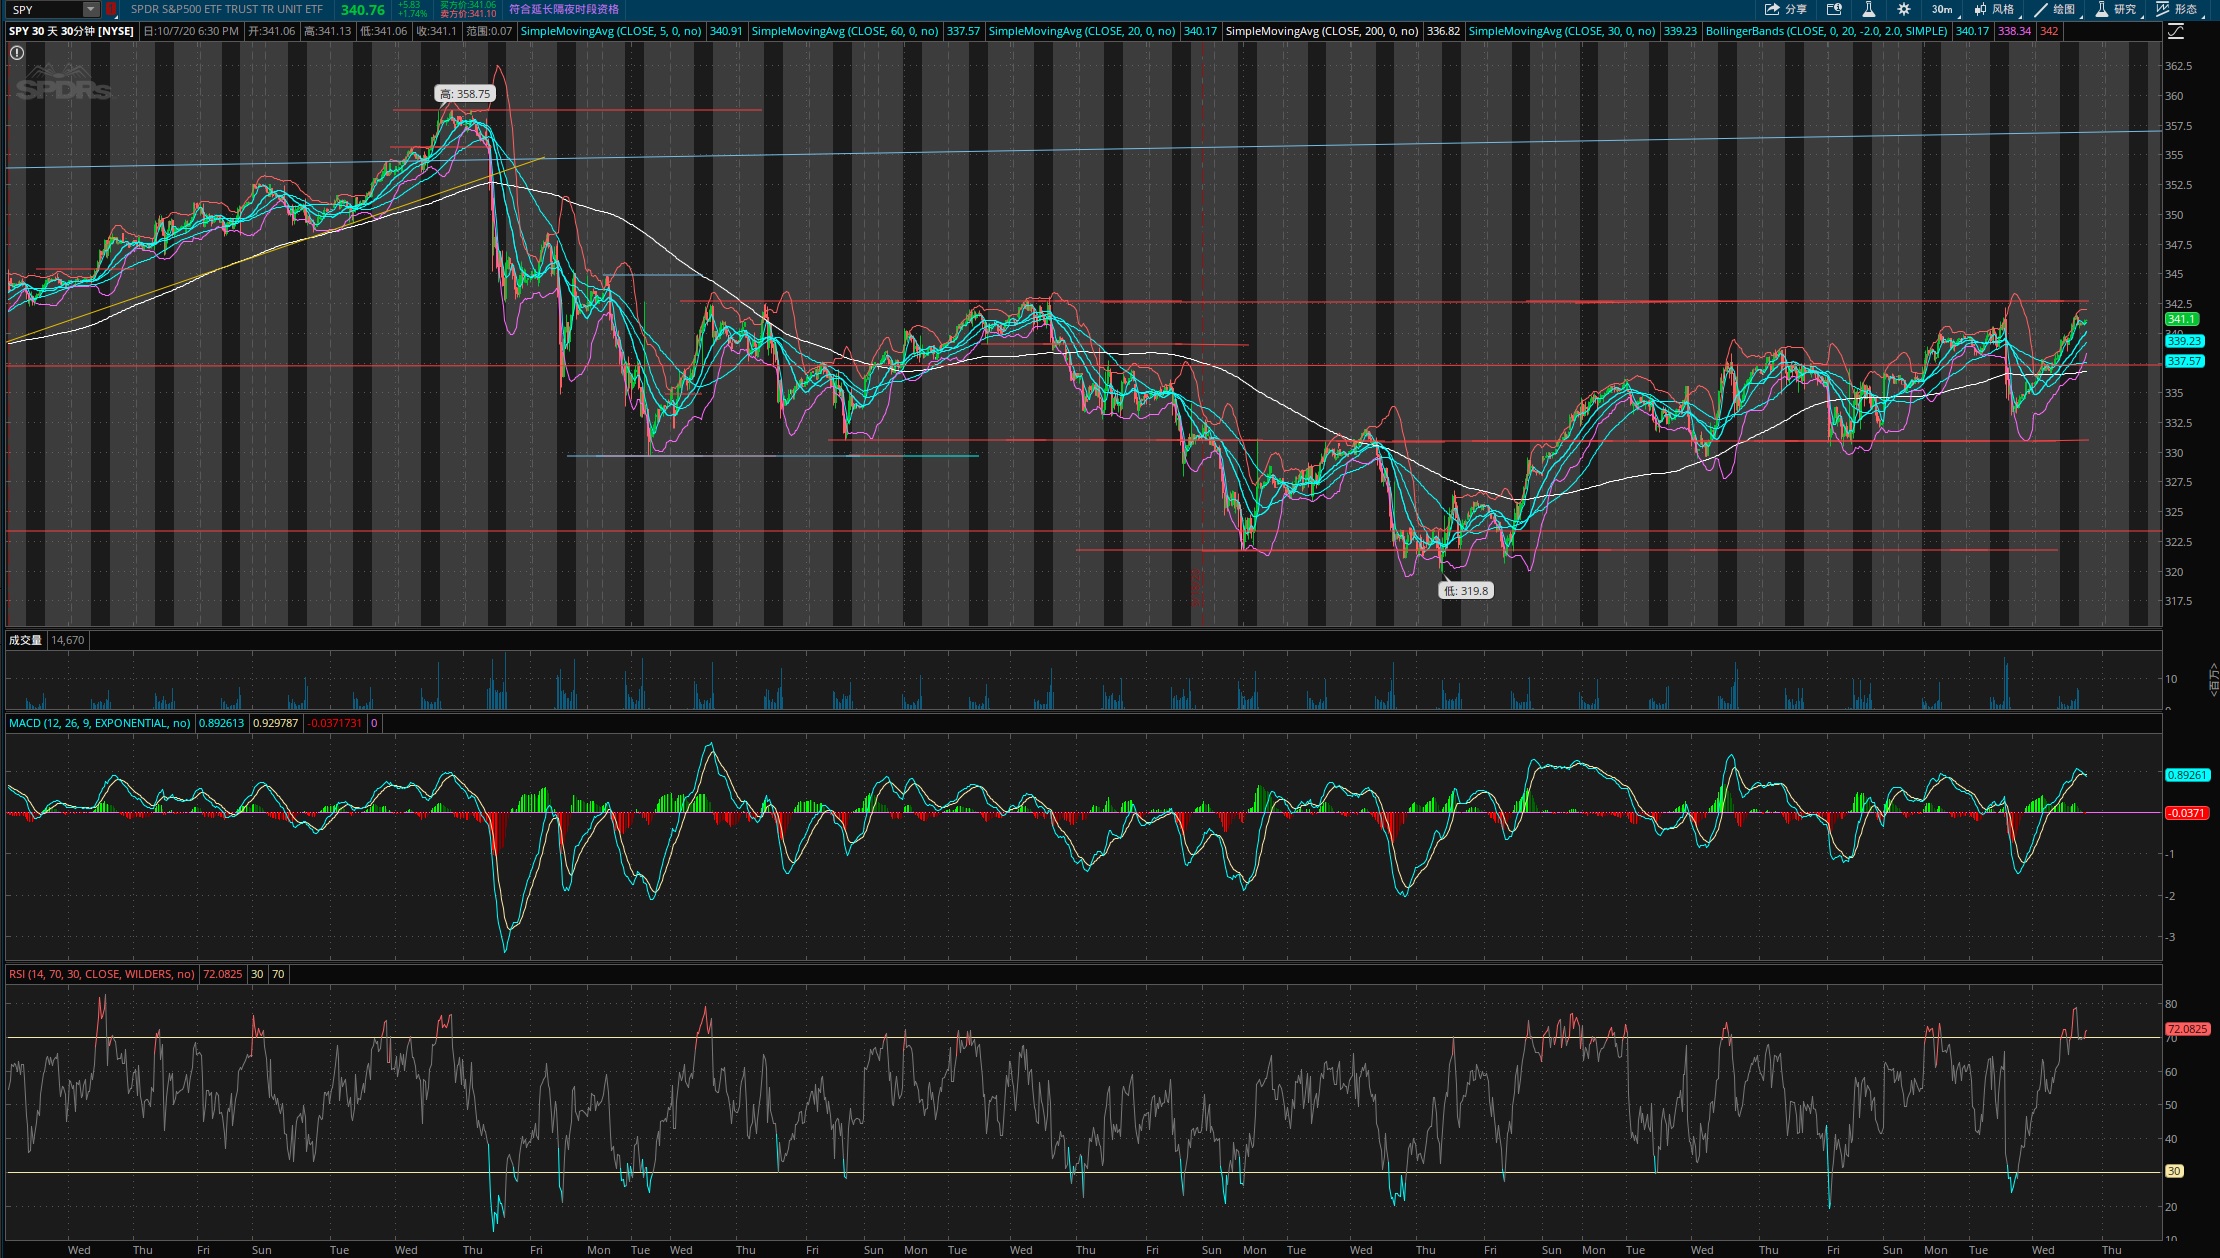This screenshot has width=2220, height=1258.
Task: Select SimpleMovingAvg (CLOSE, 30, 0, no) study label
Action: pyautogui.click(x=1562, y=31)
